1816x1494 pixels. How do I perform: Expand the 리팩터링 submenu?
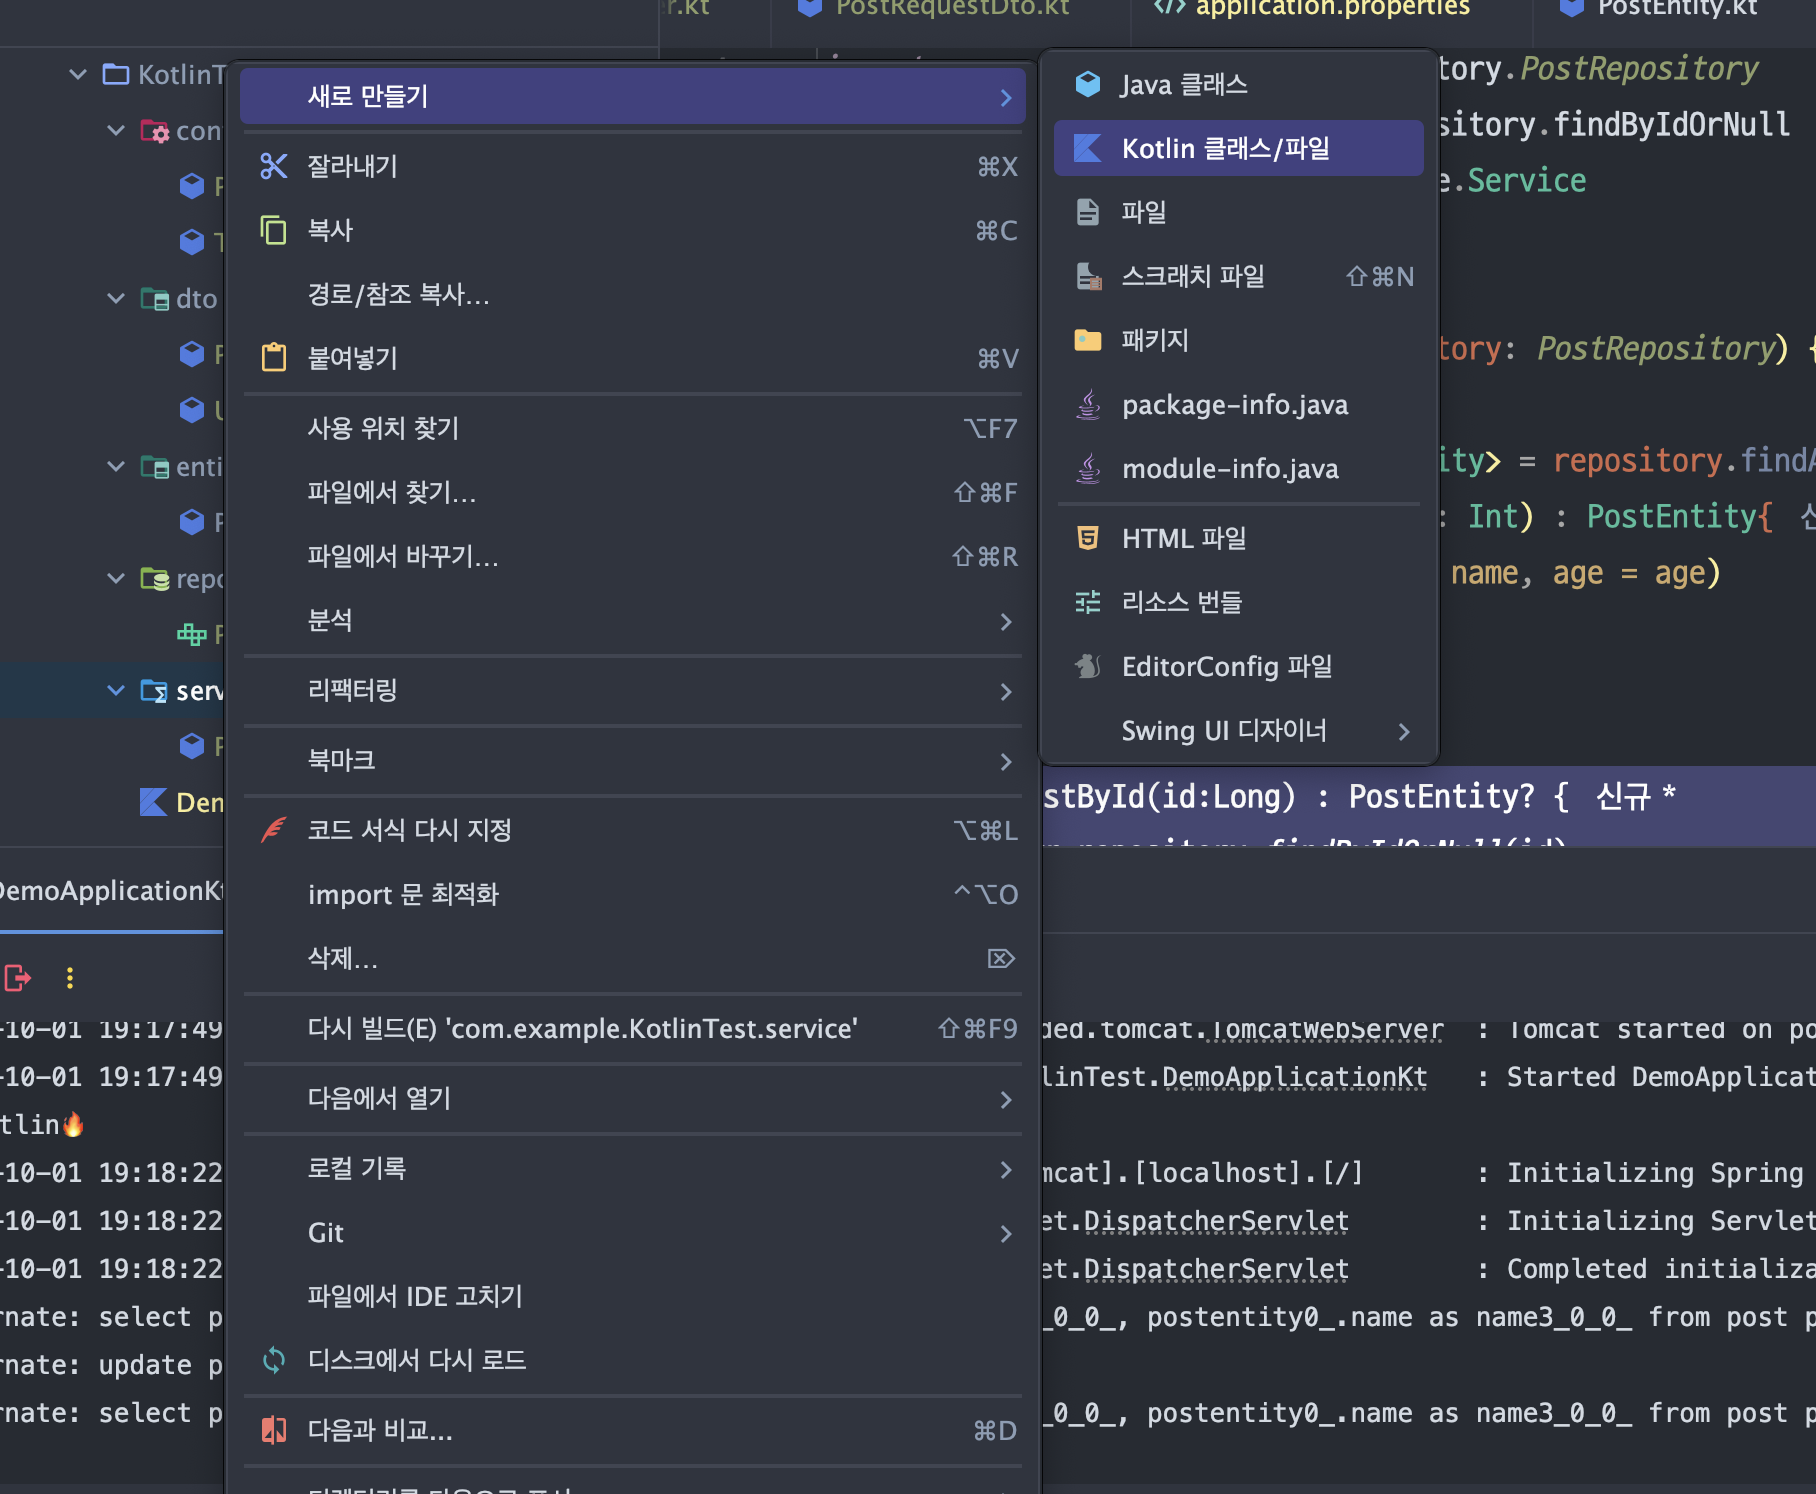click(x=633, y=690)
